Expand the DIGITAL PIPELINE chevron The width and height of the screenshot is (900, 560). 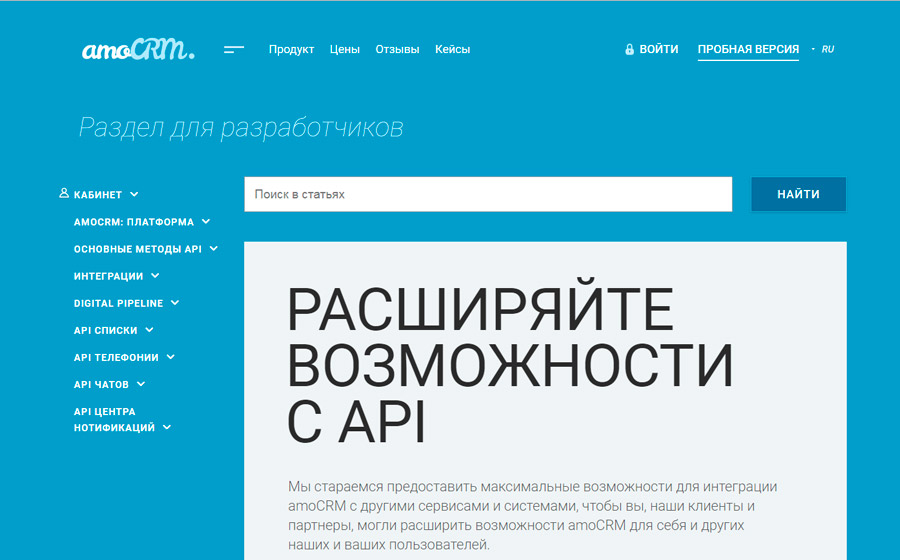(175, 302)
